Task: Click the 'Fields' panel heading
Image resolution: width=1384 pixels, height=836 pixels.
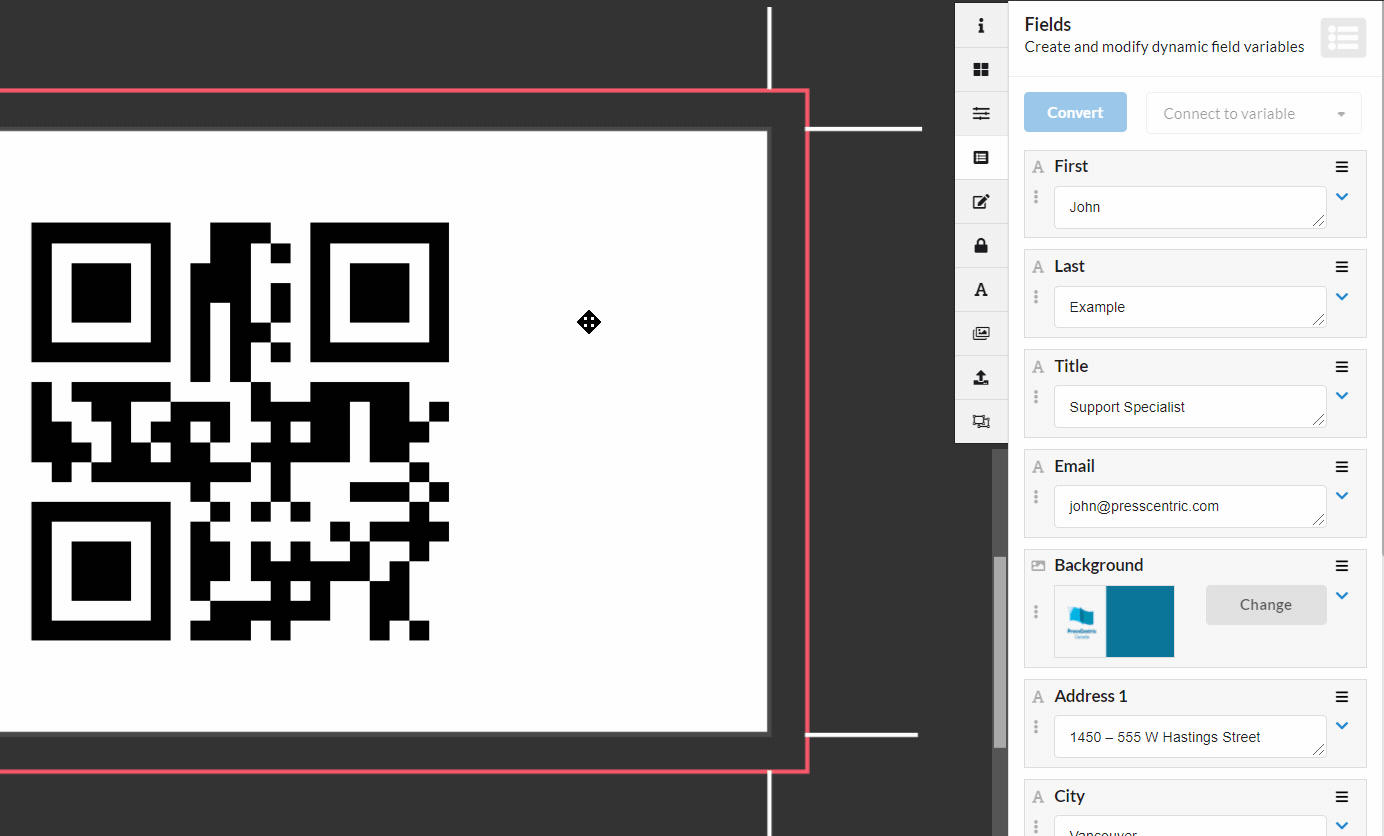Action: (1048, 25)
